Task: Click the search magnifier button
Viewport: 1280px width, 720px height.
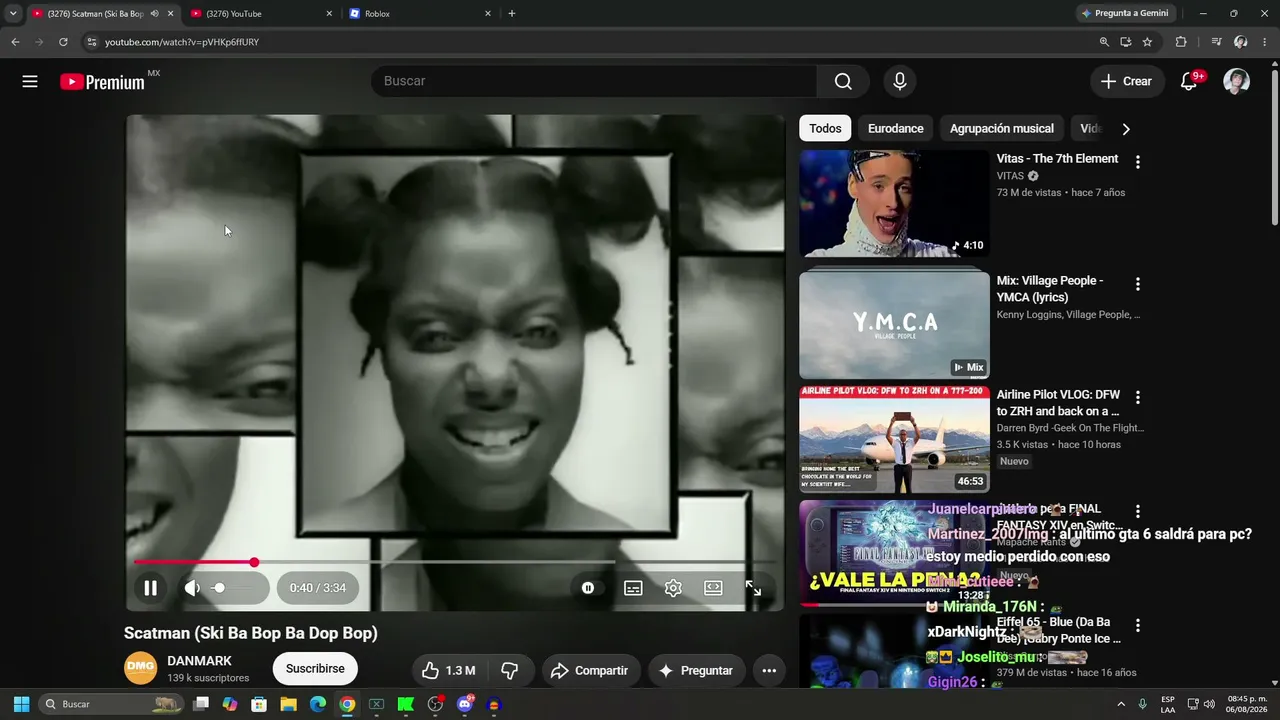Action: tap(843, 81)
